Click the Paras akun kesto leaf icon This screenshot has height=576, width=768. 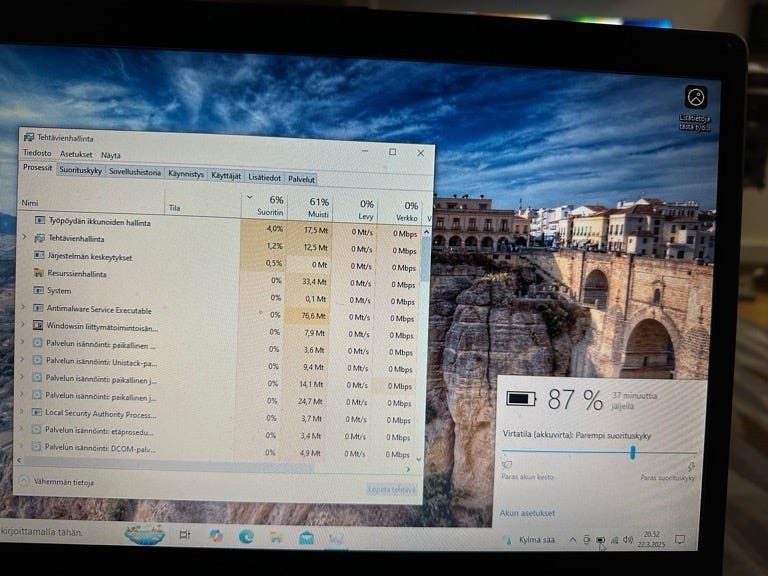pos(507,464)
